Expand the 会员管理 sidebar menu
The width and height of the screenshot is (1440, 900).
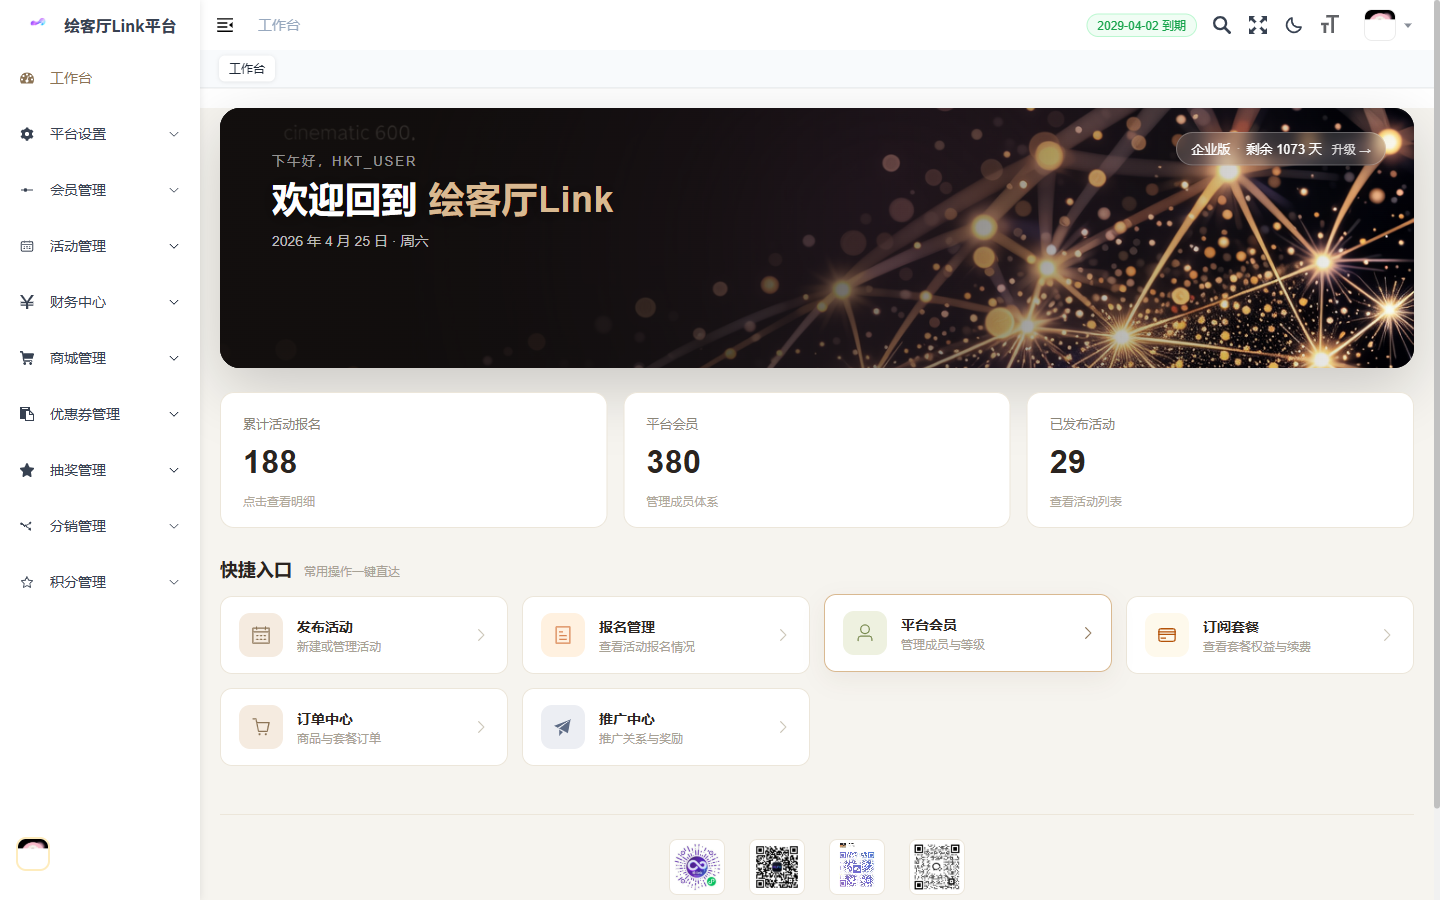point(99,190)
